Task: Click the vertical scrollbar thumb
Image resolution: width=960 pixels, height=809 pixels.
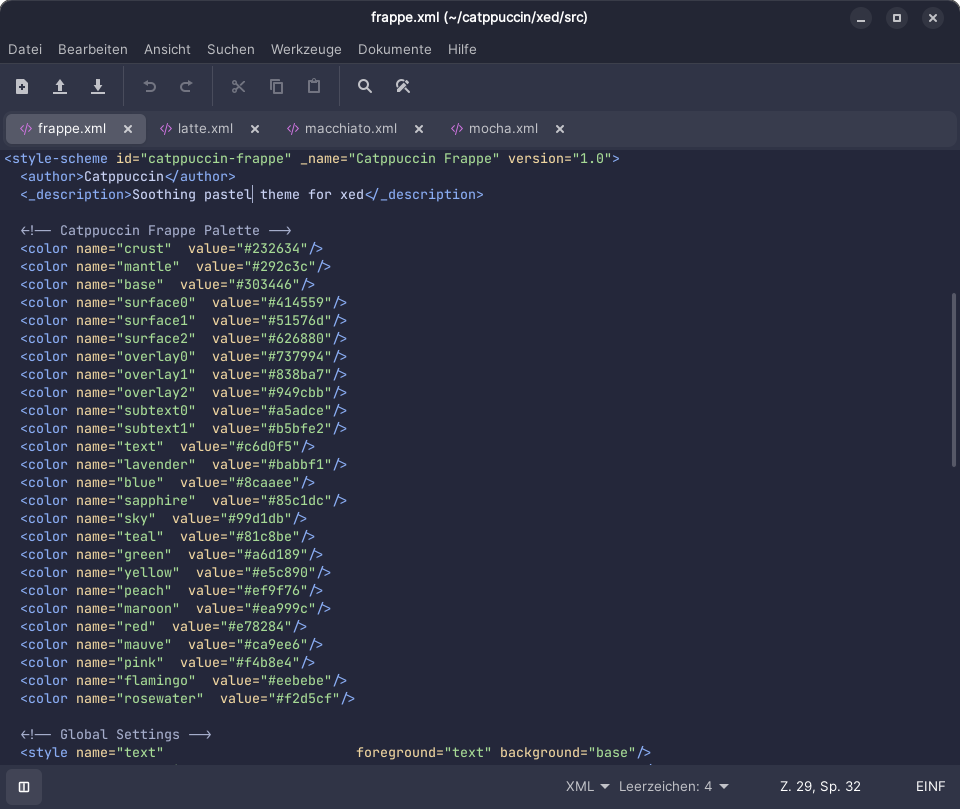Action: (x=953, y=380)
